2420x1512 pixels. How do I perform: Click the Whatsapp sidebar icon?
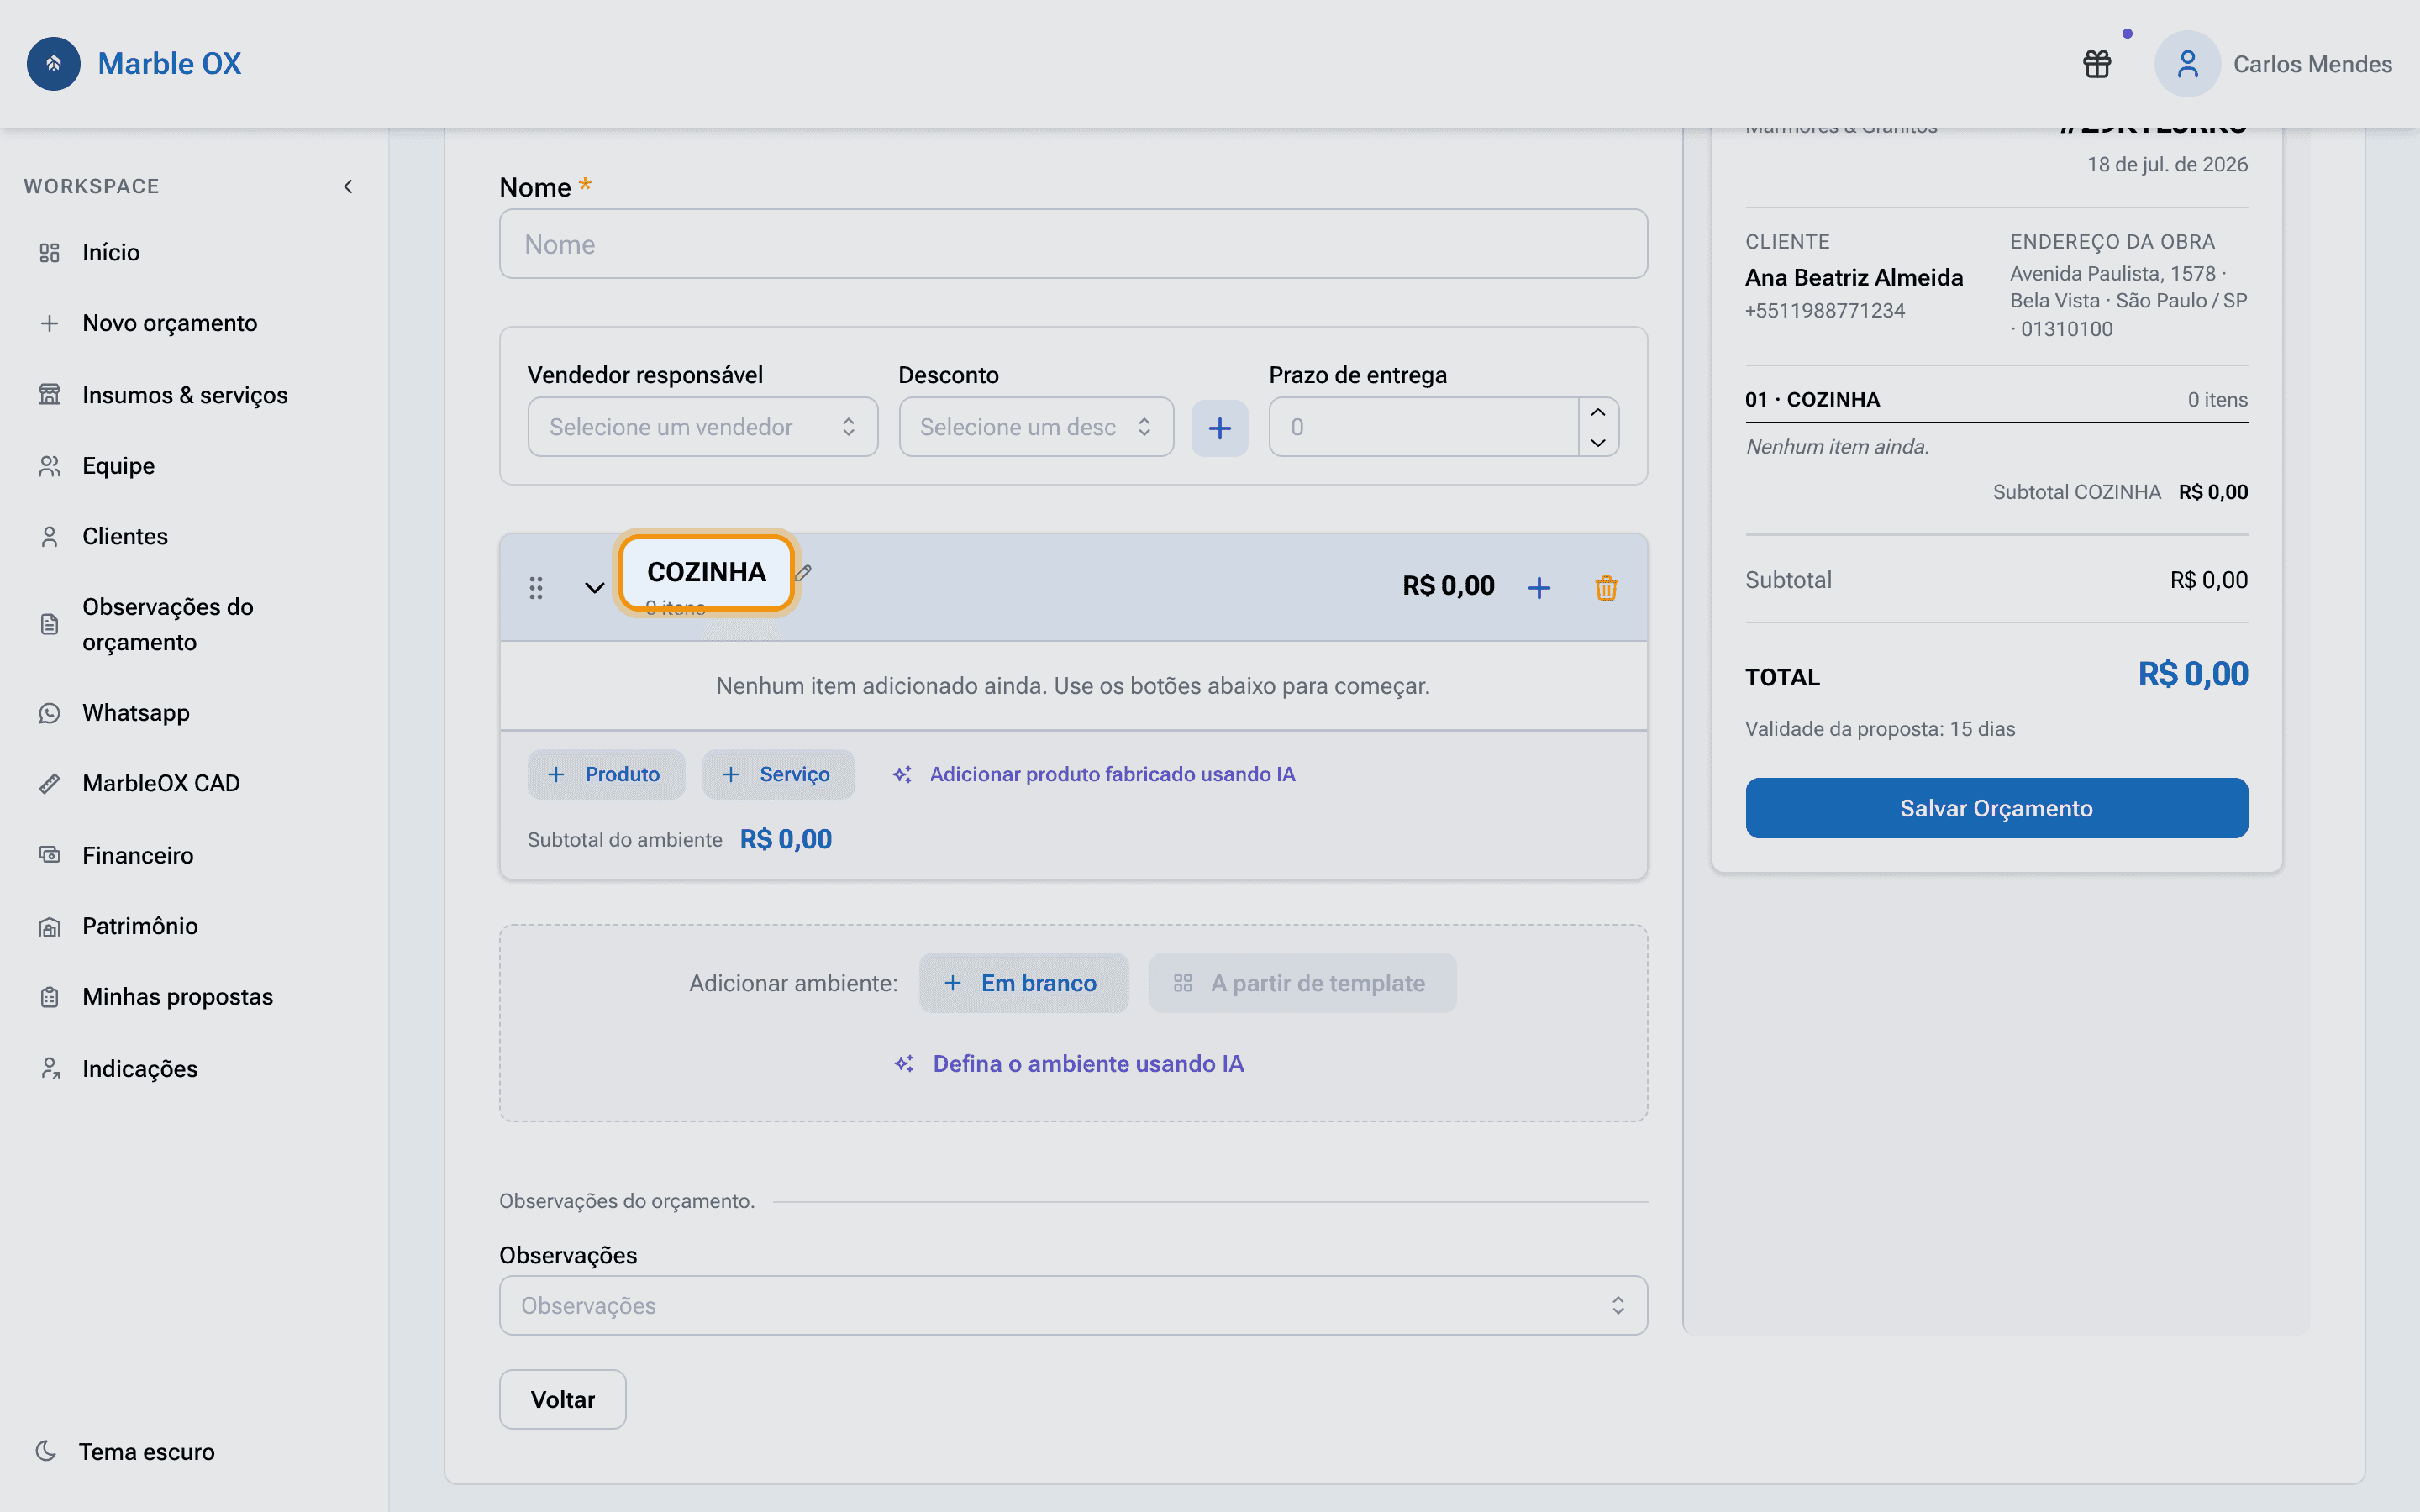49,713
